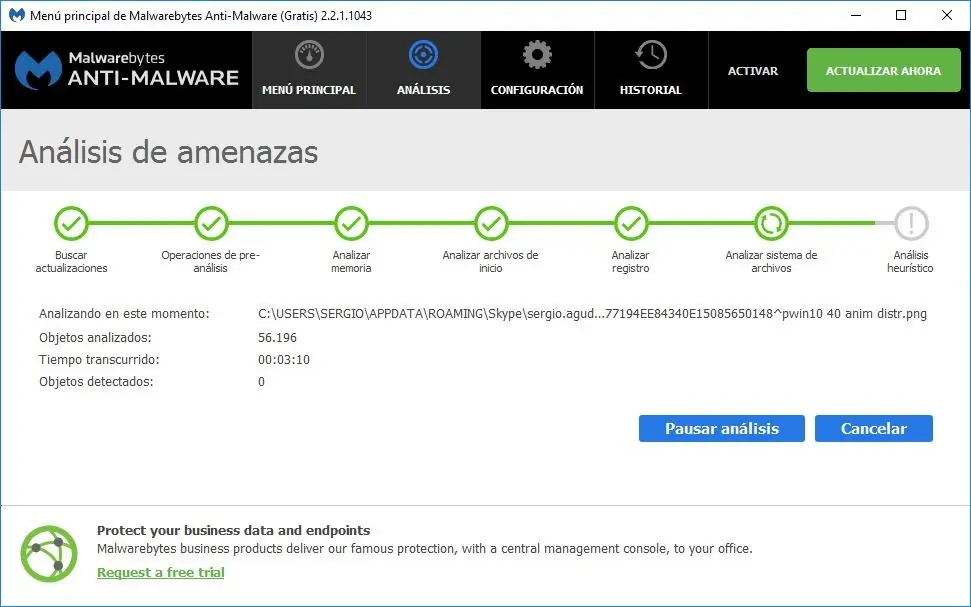
Task: Pause the scan with Pausar análisis
Action: 721,429
